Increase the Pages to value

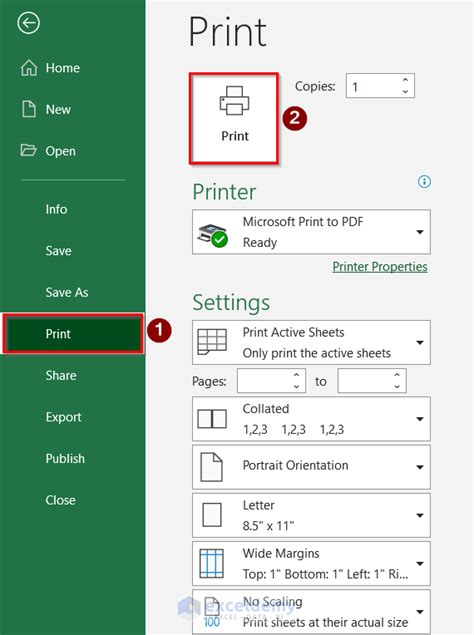397,375
